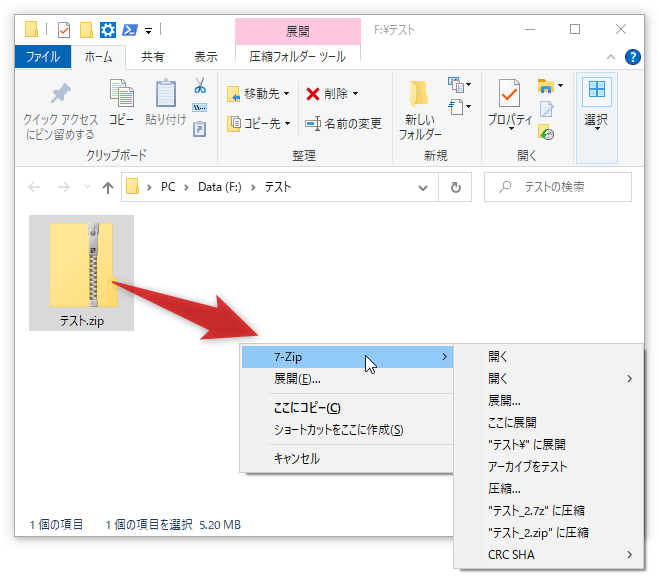The height and width of the screenshot is (582, 658).
Task: Click the address bar folder icon
Action: coord(133,187)
